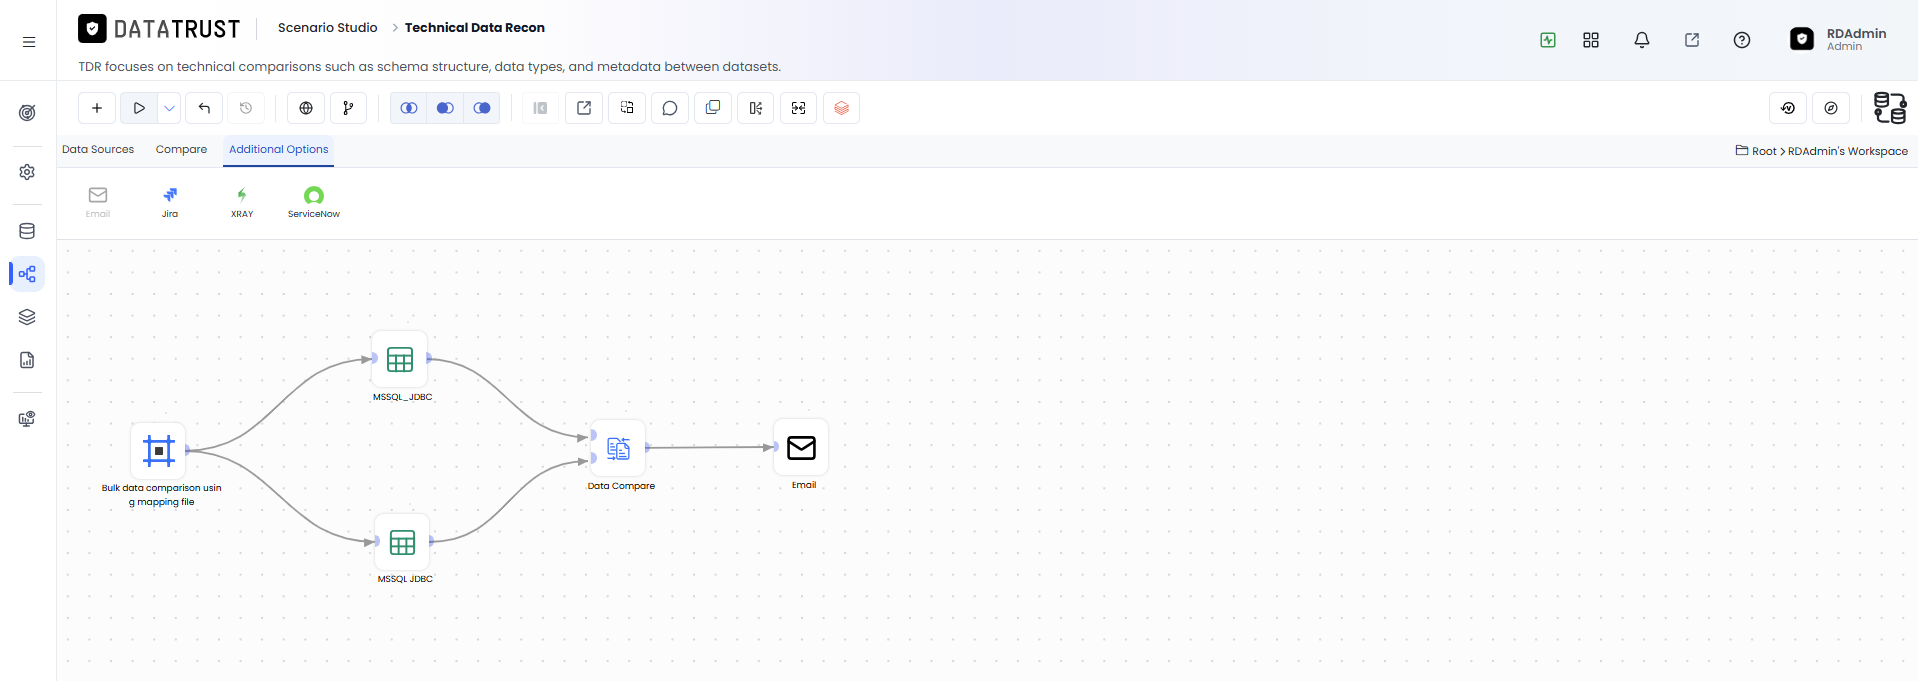Open the apps grid icon

pos(1591,40)
